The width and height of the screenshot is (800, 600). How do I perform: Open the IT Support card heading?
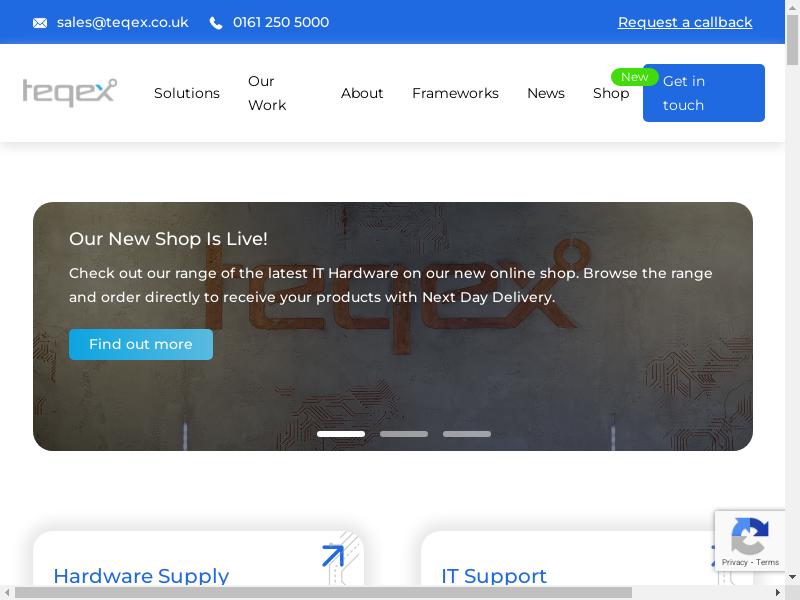pos(494,576)
